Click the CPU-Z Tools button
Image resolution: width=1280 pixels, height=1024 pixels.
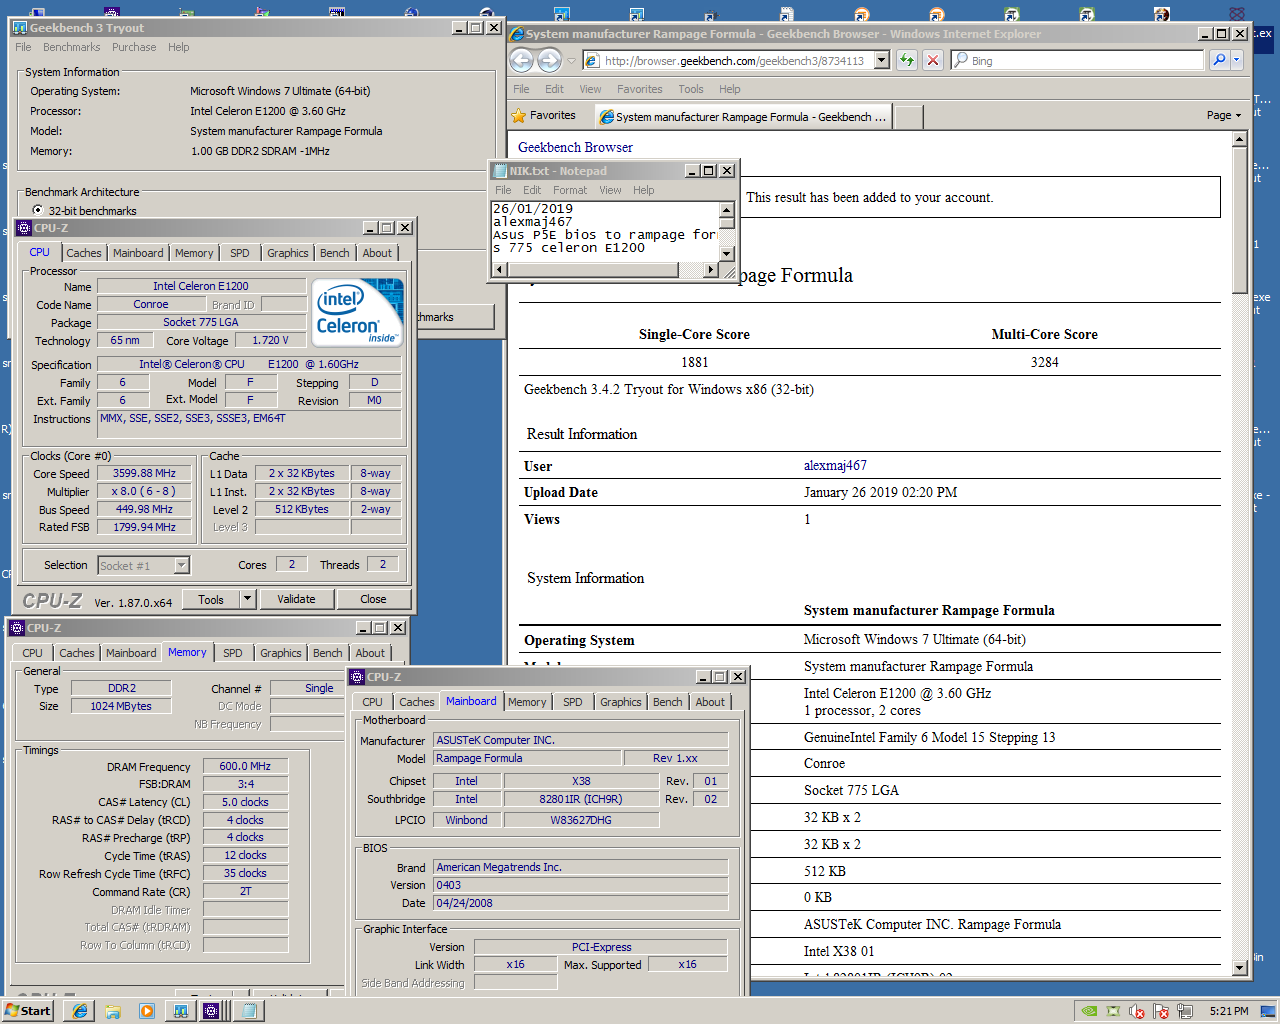(x=211, y=599)
